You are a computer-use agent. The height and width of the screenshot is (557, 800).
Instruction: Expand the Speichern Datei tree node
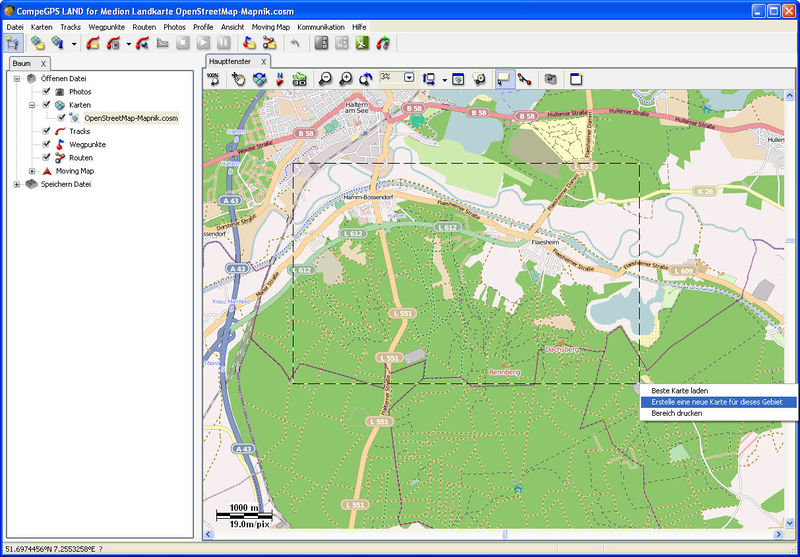pyautogui.click(x=17, y=184)
